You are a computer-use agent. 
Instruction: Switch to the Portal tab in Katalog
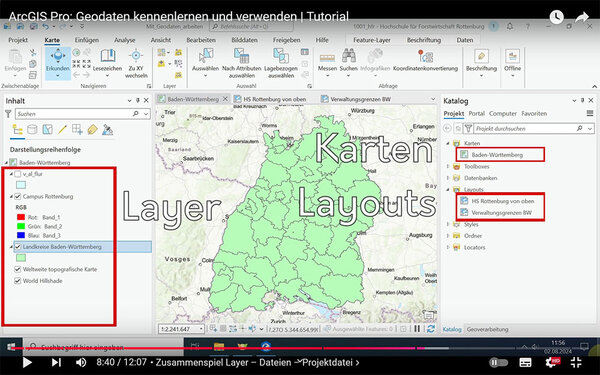pos(476,114)
